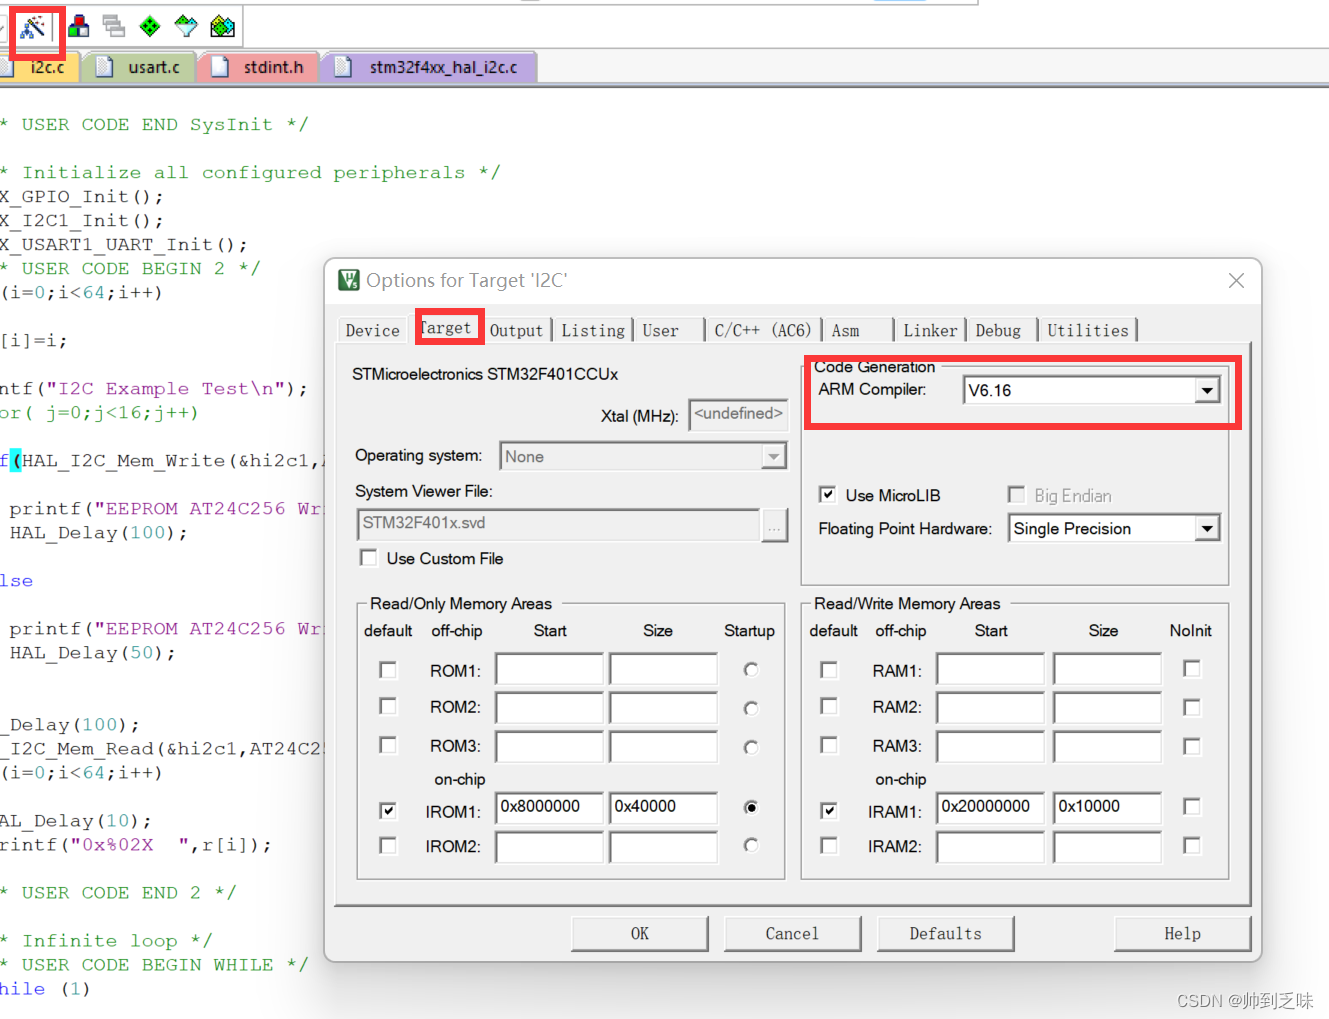Click Cancel in the Options dialog
Image resolution: width=1329 pixels, height=1019 pixels.
tap(792, 933)
